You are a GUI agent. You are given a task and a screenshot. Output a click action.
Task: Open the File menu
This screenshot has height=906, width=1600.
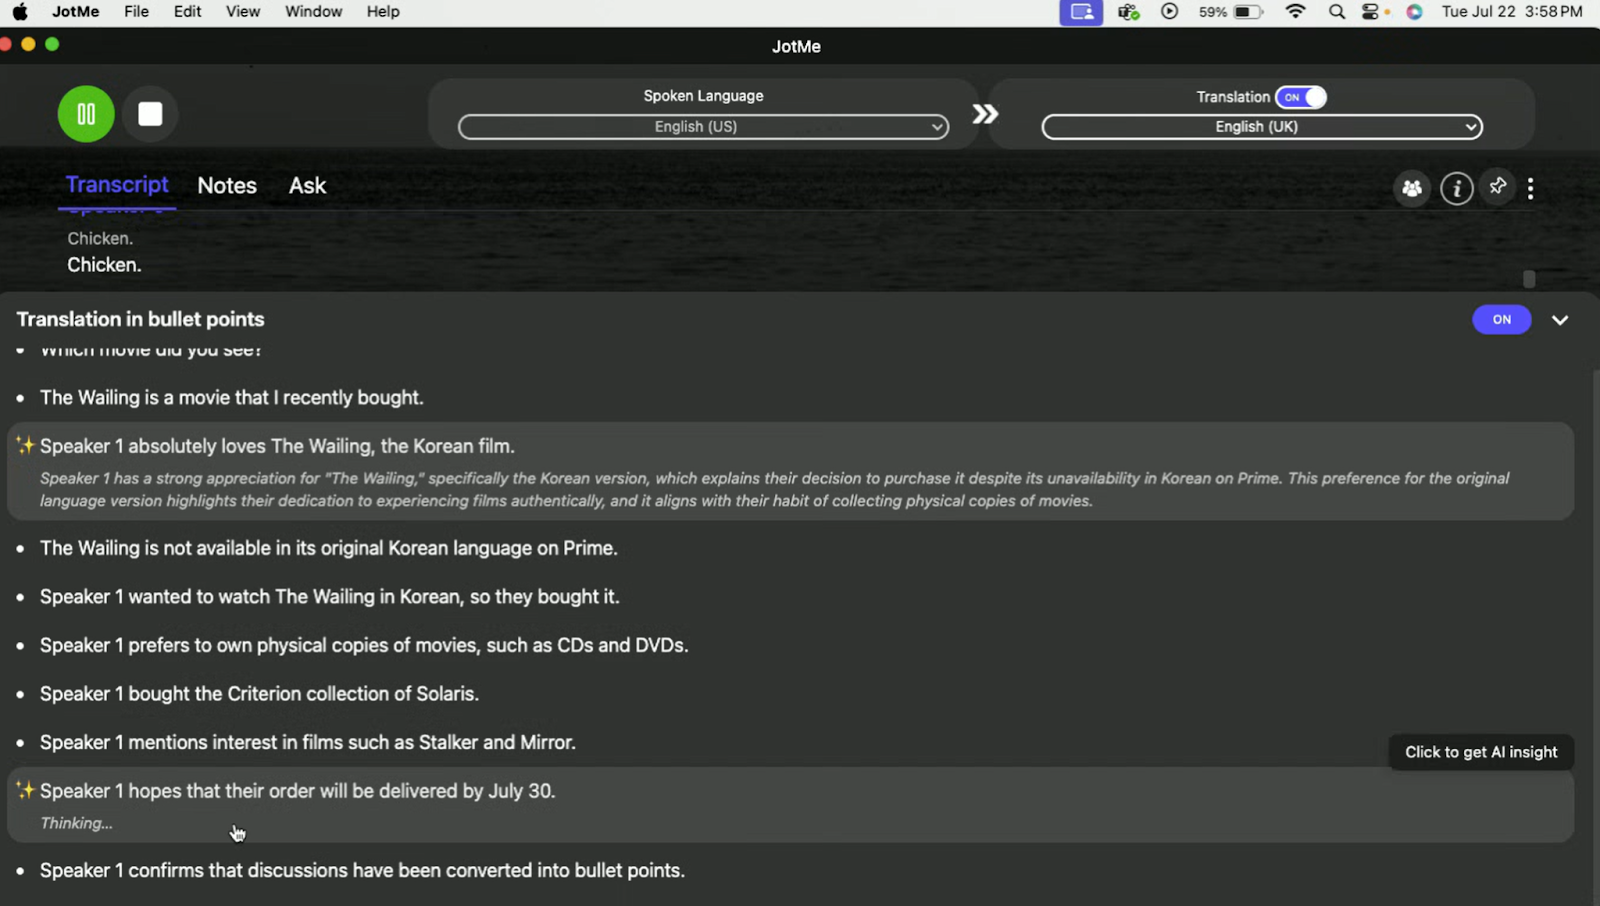point(137,12)
